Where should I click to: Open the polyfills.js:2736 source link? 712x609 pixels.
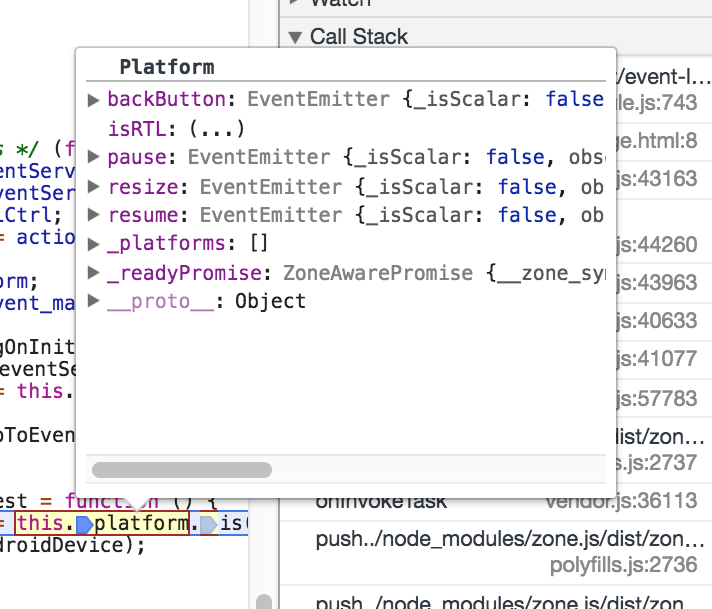pos(623,565)
